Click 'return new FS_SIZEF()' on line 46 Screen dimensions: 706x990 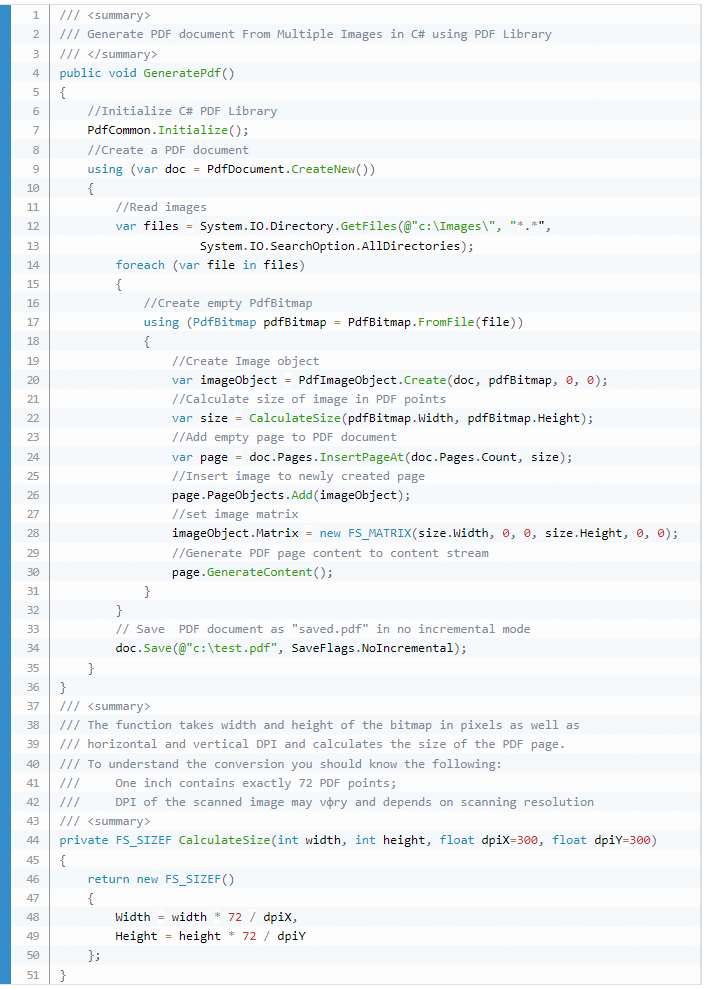click(x=161, y=879)
